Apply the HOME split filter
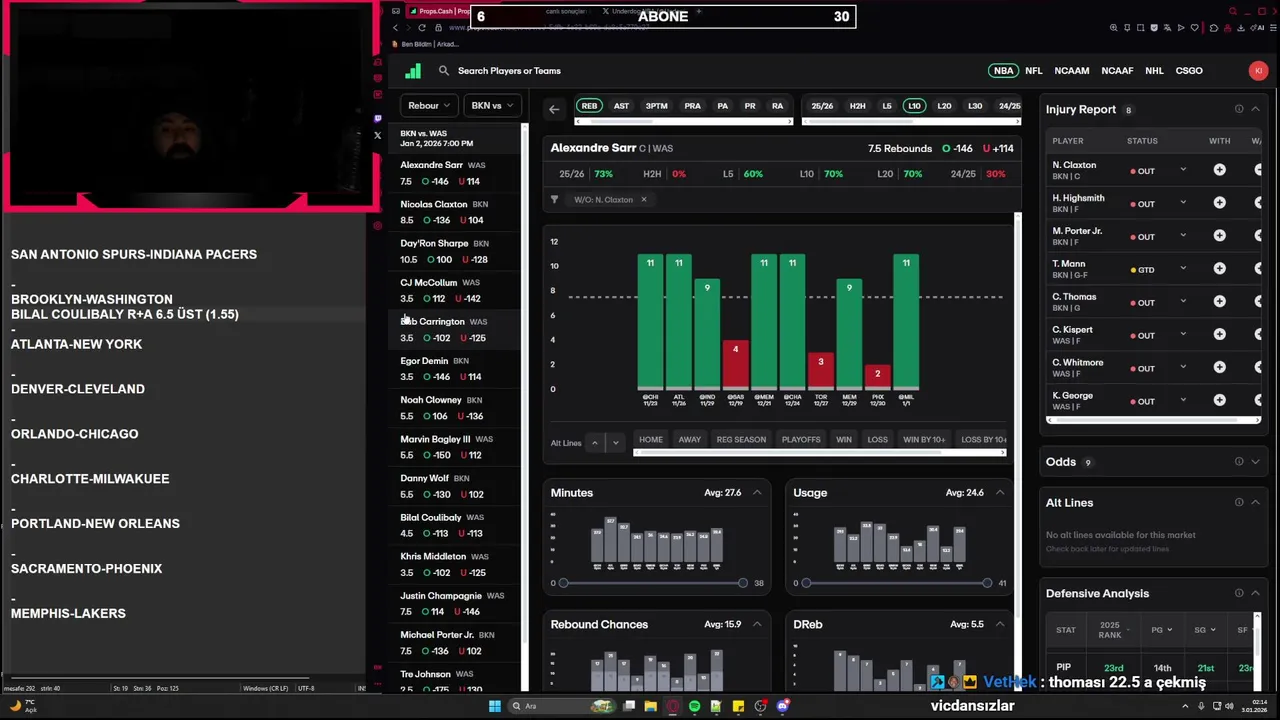1280x720 pixels. (x=651, y=439)
